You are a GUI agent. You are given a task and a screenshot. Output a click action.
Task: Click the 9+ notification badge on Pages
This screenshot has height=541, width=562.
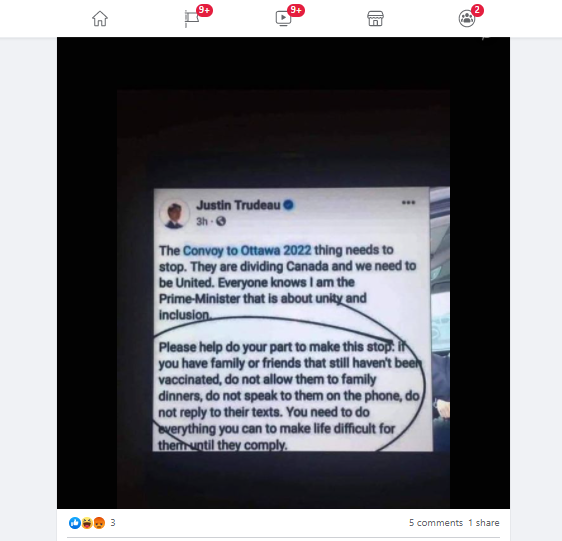pyautogui.click(x=204, y=10)
